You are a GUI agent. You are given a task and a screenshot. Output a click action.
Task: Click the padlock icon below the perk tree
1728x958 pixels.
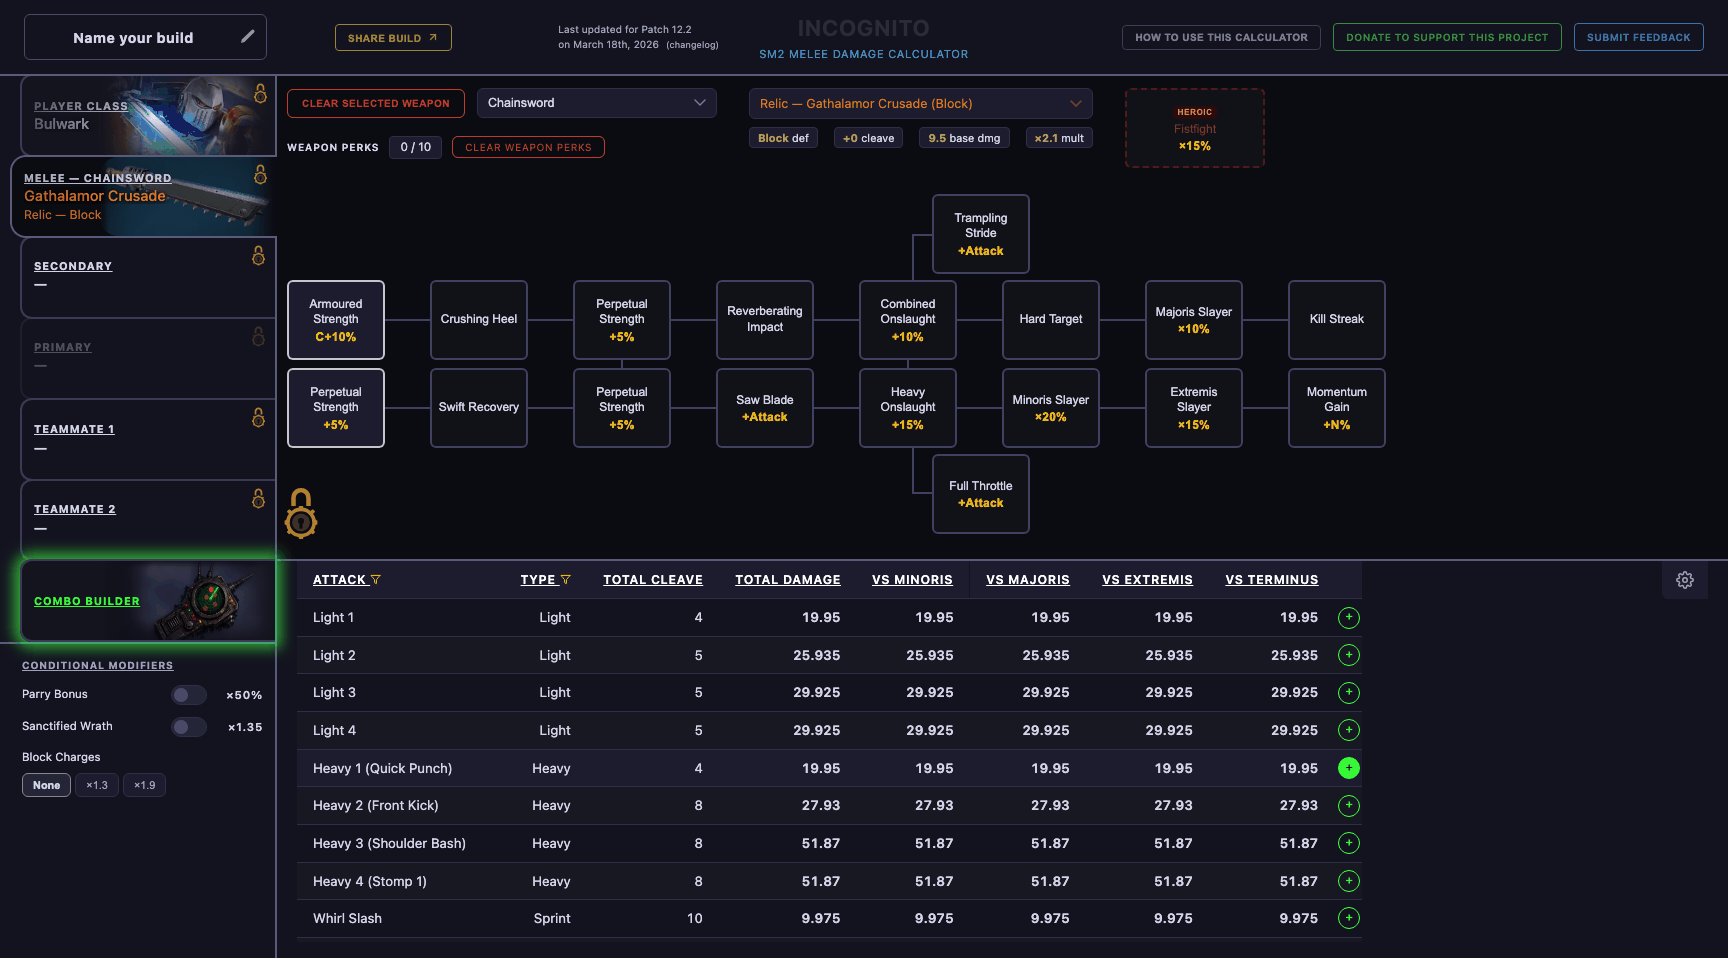pyautogui.click(x=300, y=513)
